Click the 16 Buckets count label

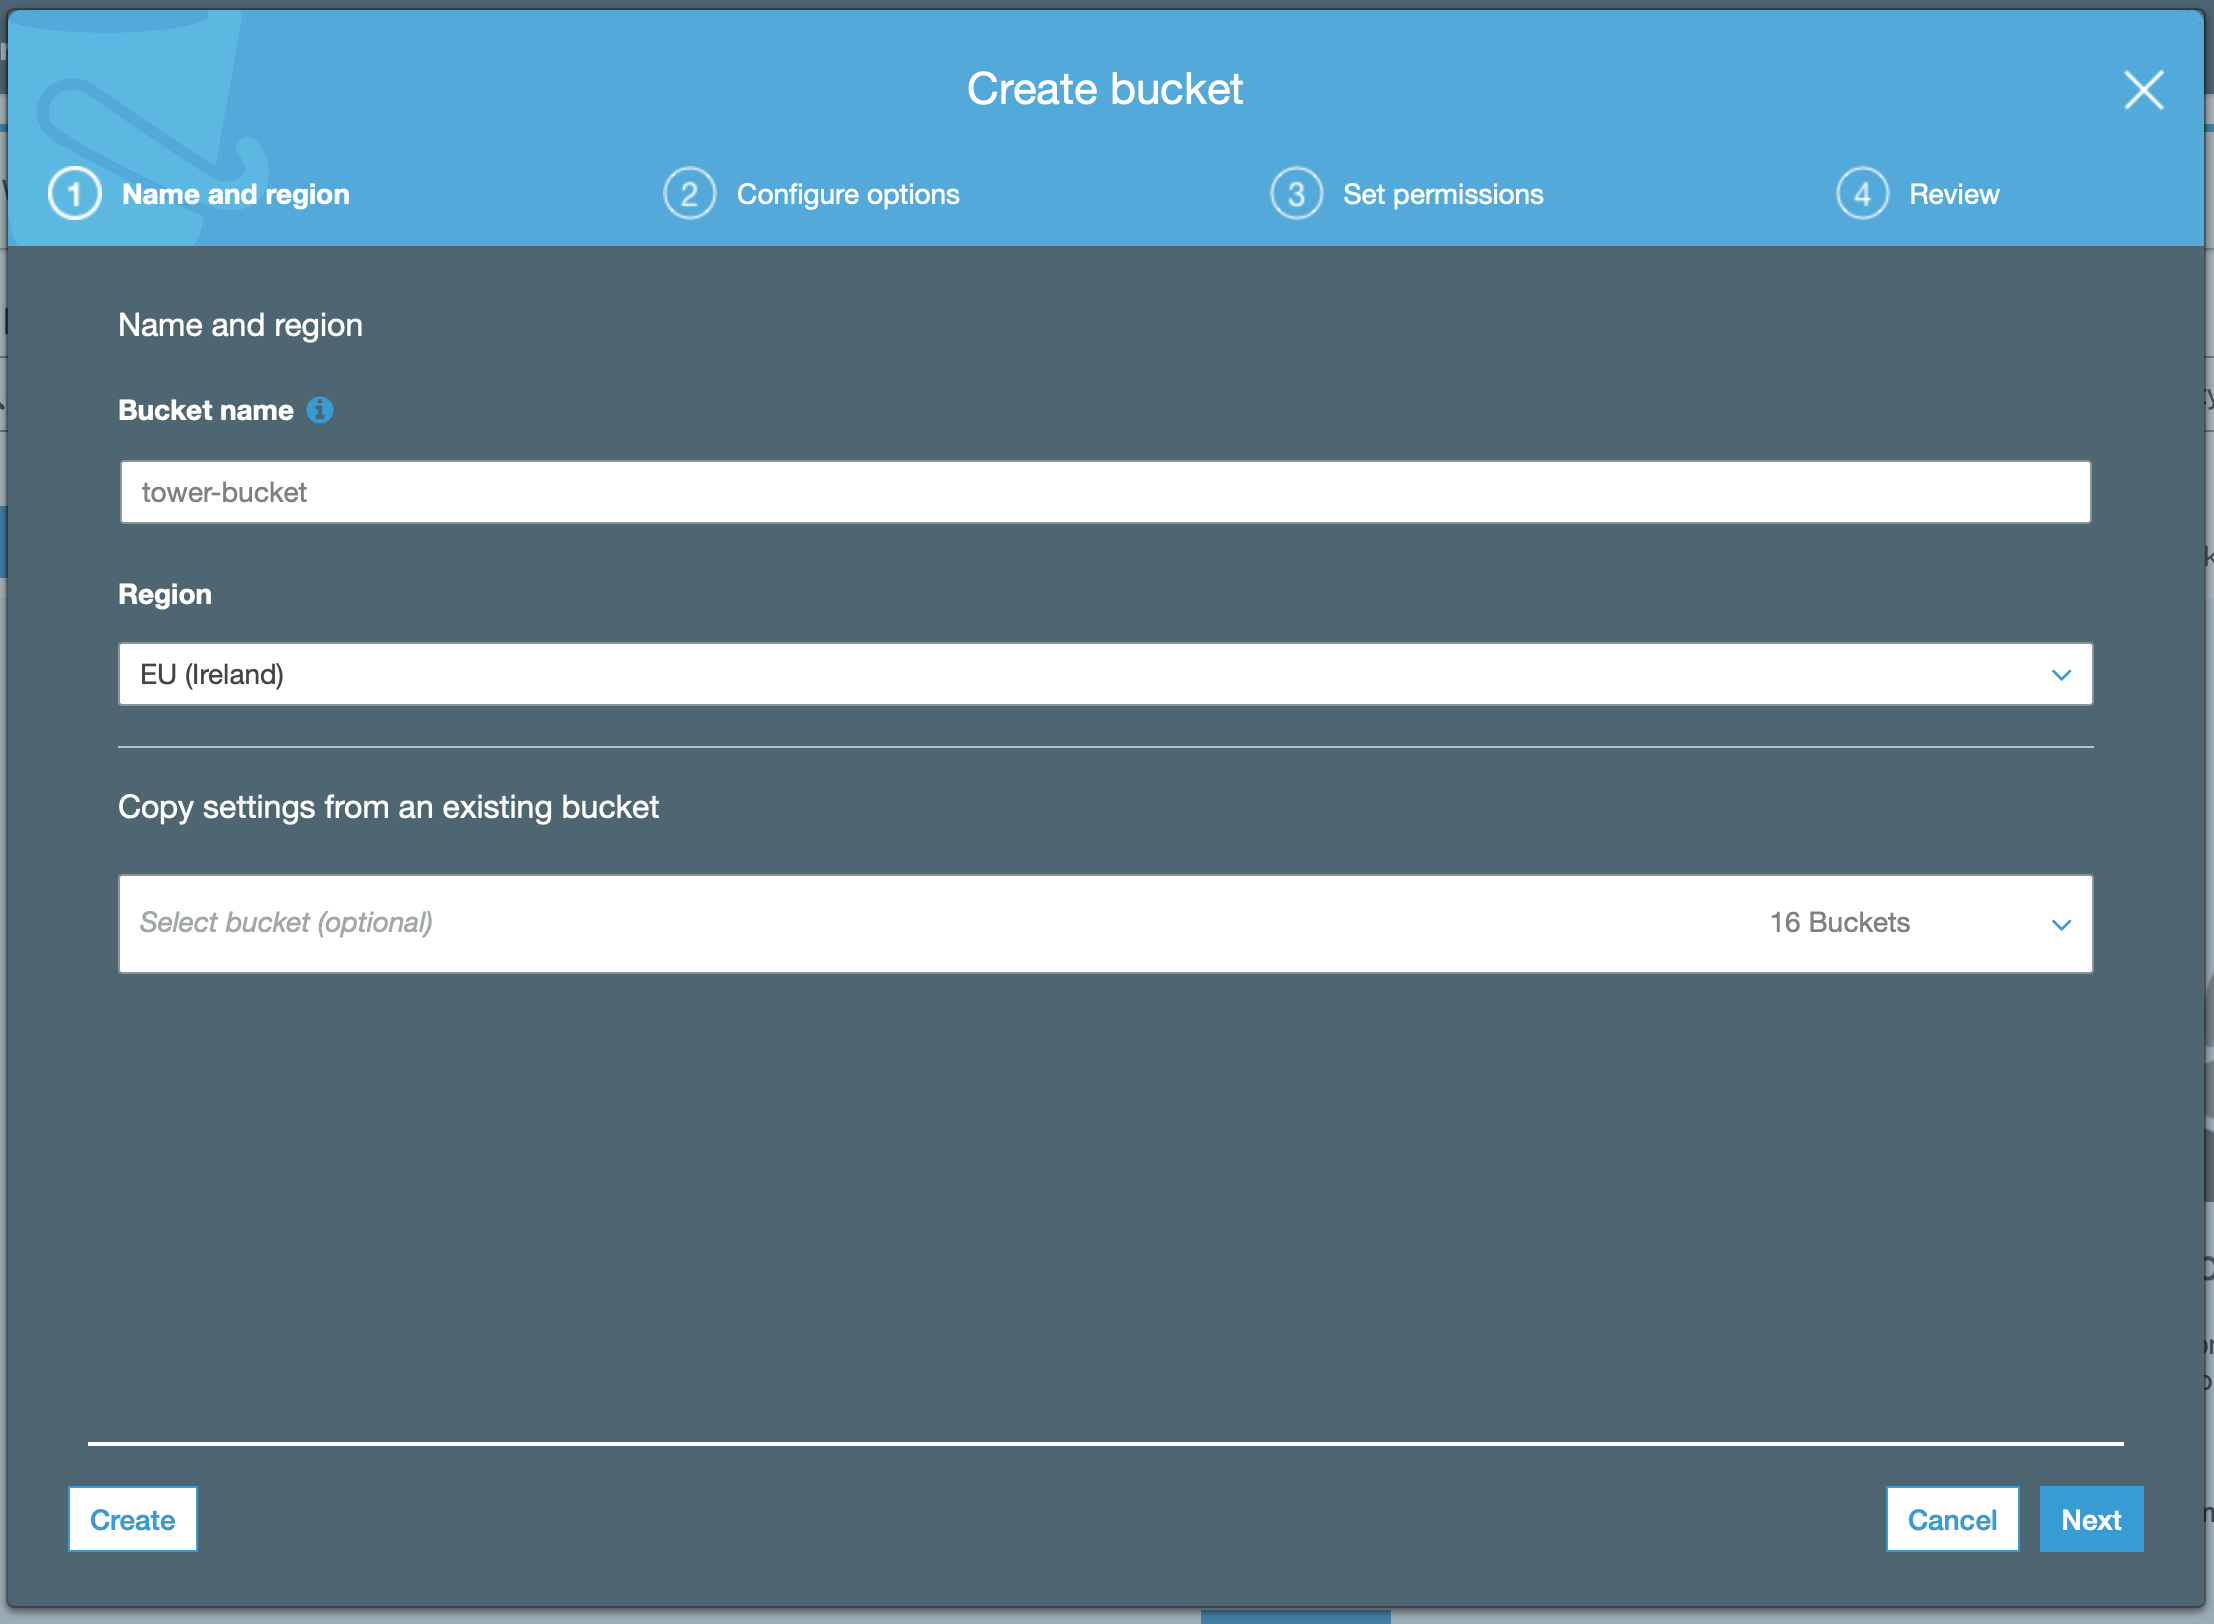pos(1840,923)
